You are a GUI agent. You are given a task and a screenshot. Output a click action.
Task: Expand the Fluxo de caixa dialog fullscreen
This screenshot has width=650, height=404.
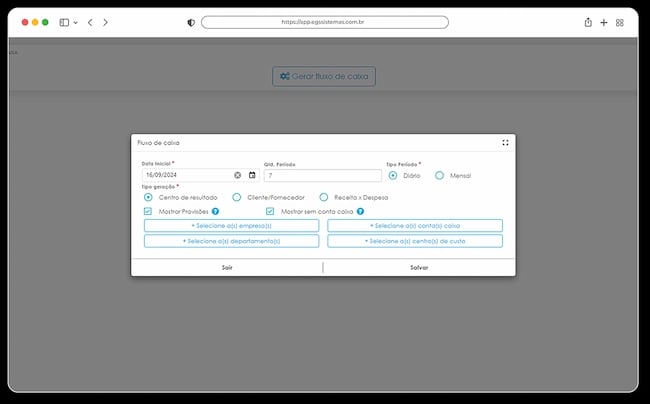[505, 143]
